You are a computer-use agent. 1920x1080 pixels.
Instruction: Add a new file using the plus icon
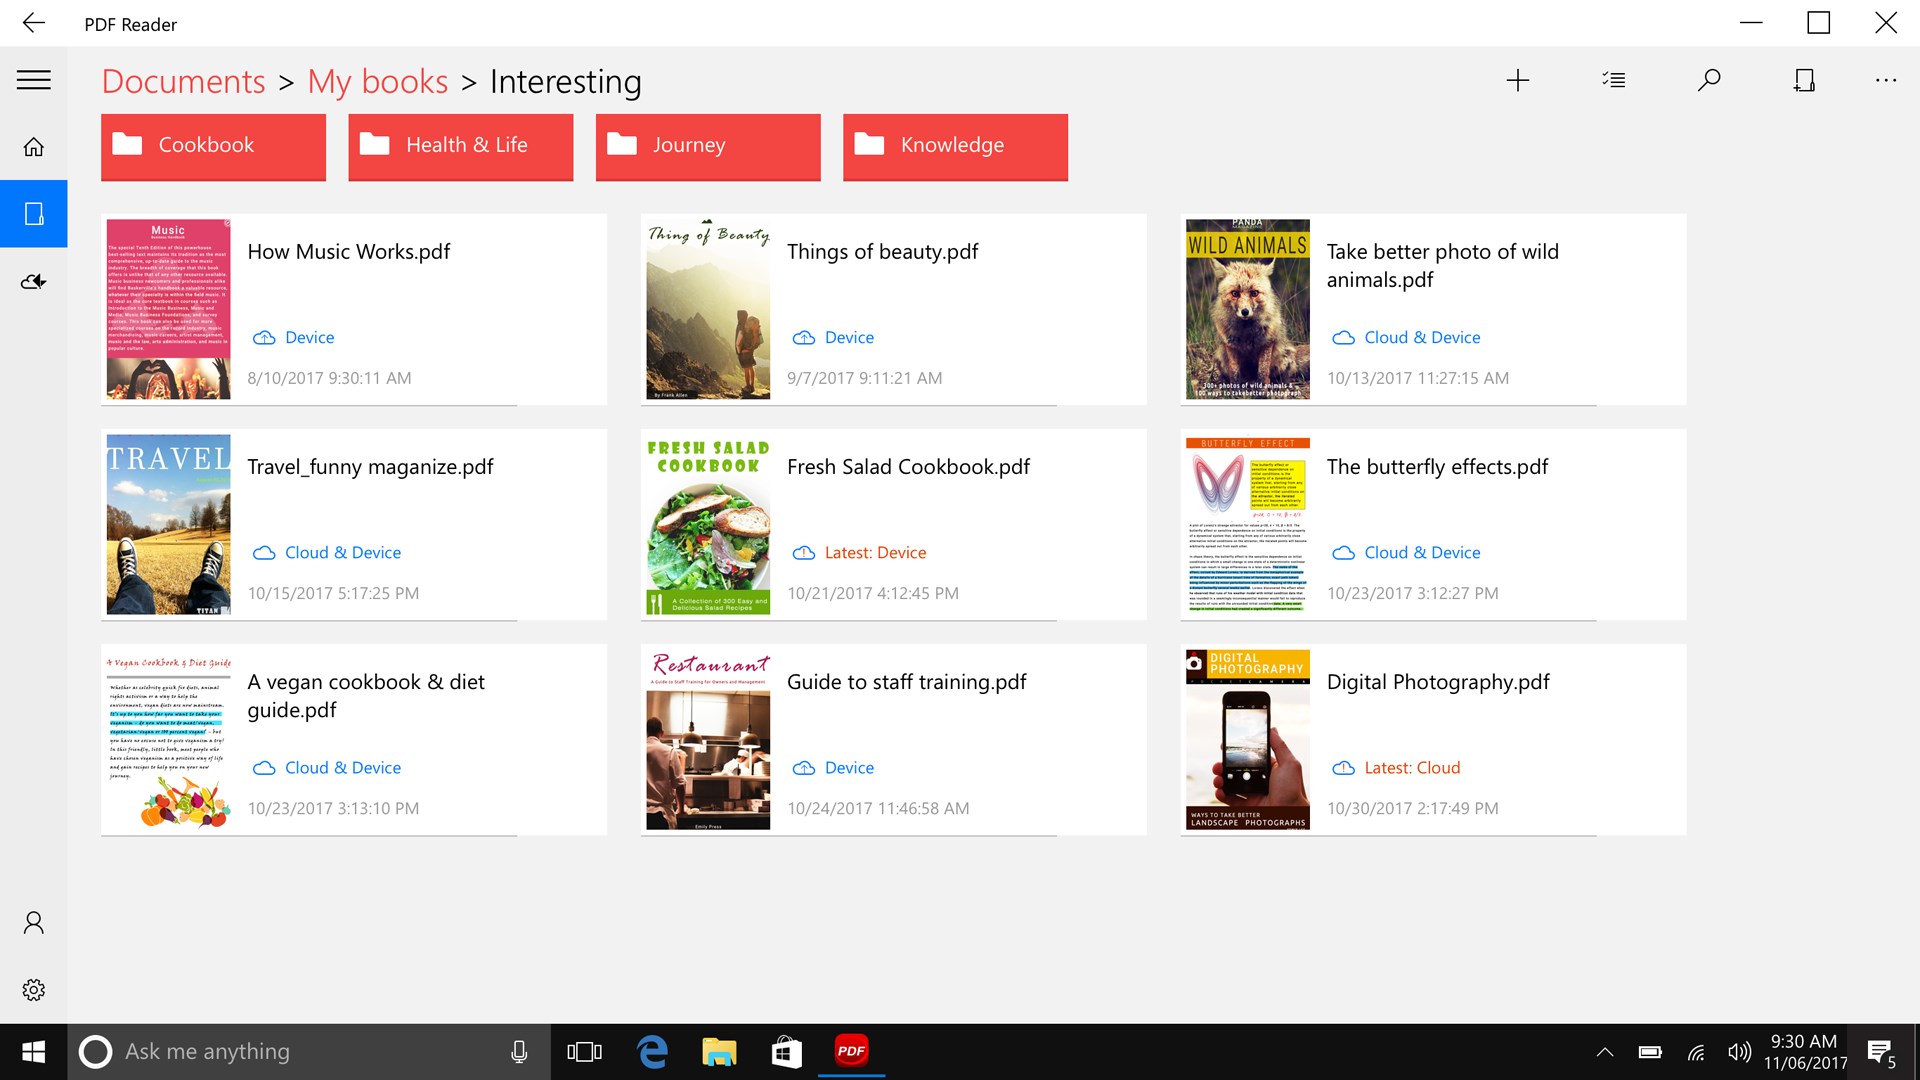1517,80
